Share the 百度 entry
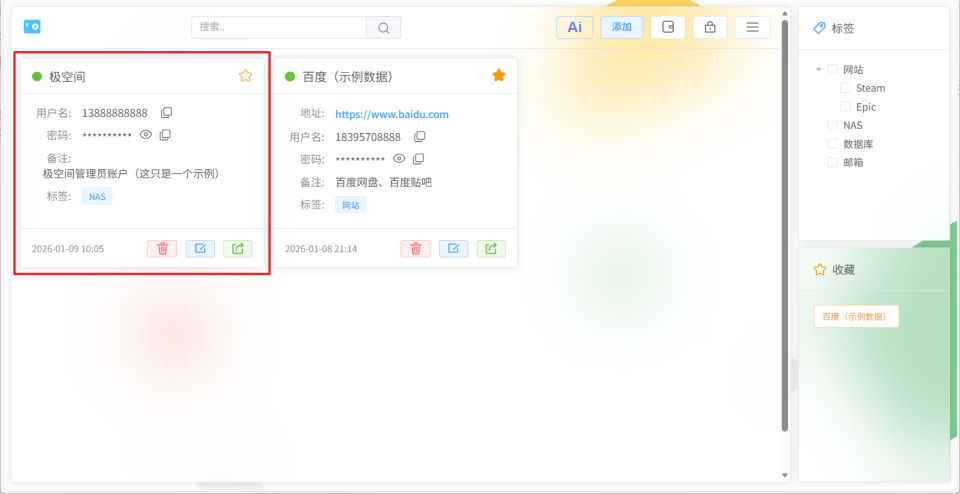Image resolution: width=960 pixels, height=494 pixels. click(491, 249)
